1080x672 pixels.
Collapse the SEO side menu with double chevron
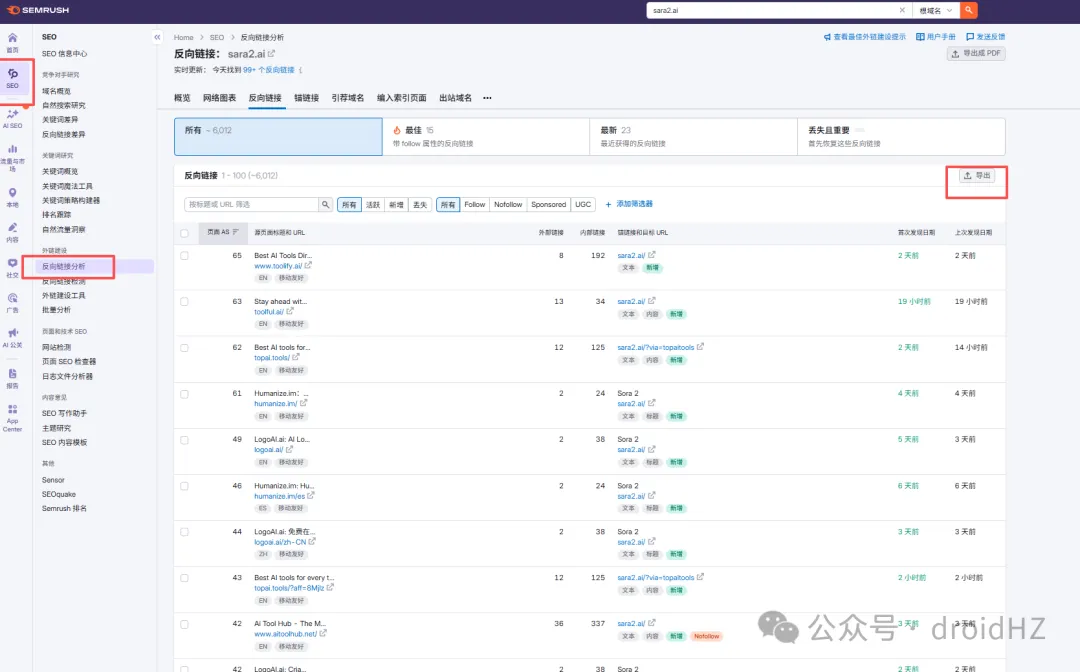[x=157, y=37]
